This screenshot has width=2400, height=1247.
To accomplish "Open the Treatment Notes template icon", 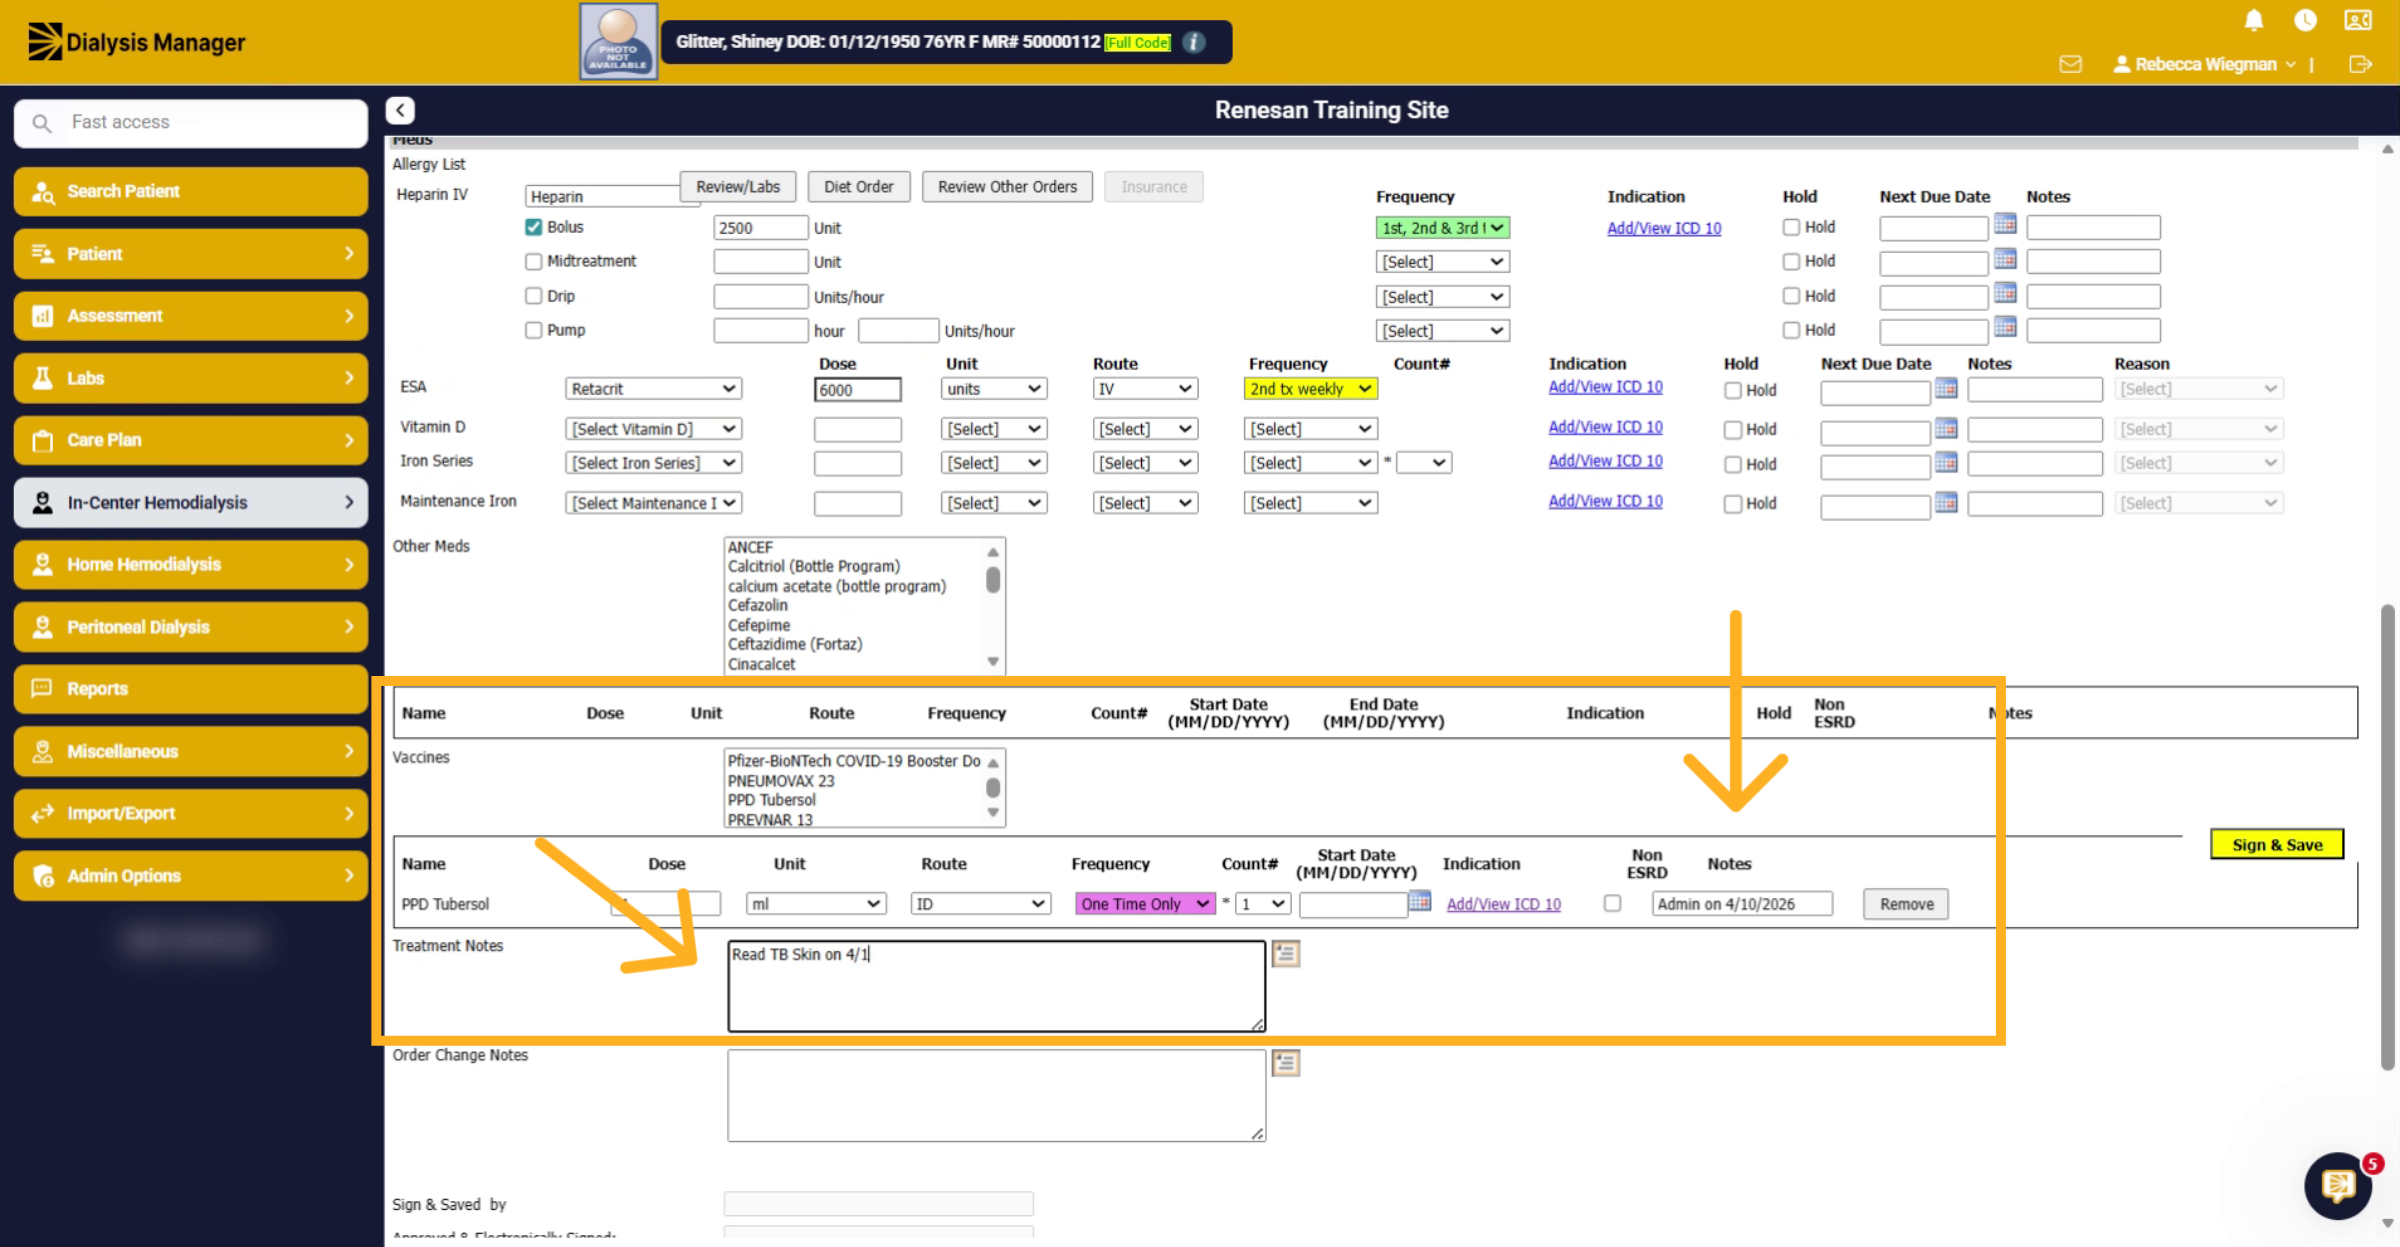I will tap(1286, 954).
